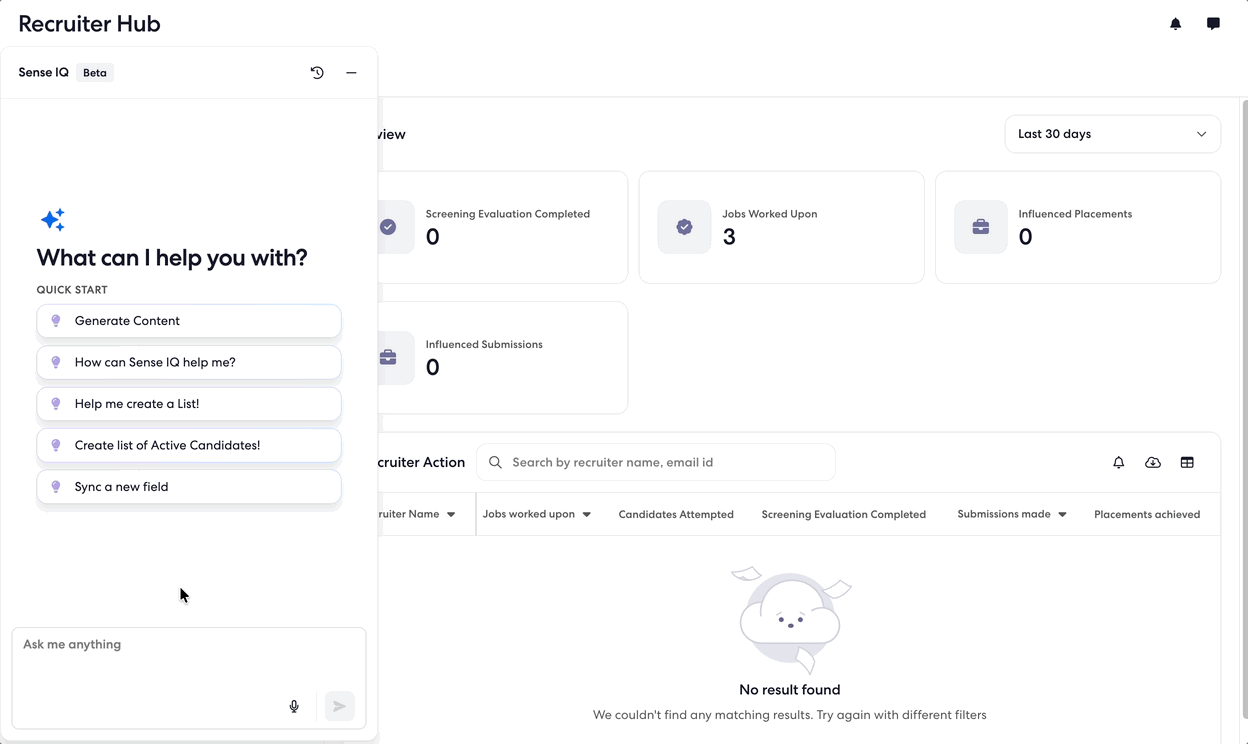Click the lightbulb icon beside Sync a new field
The width and height of the screenshot is (1248, 744).
tap(56, 487)
